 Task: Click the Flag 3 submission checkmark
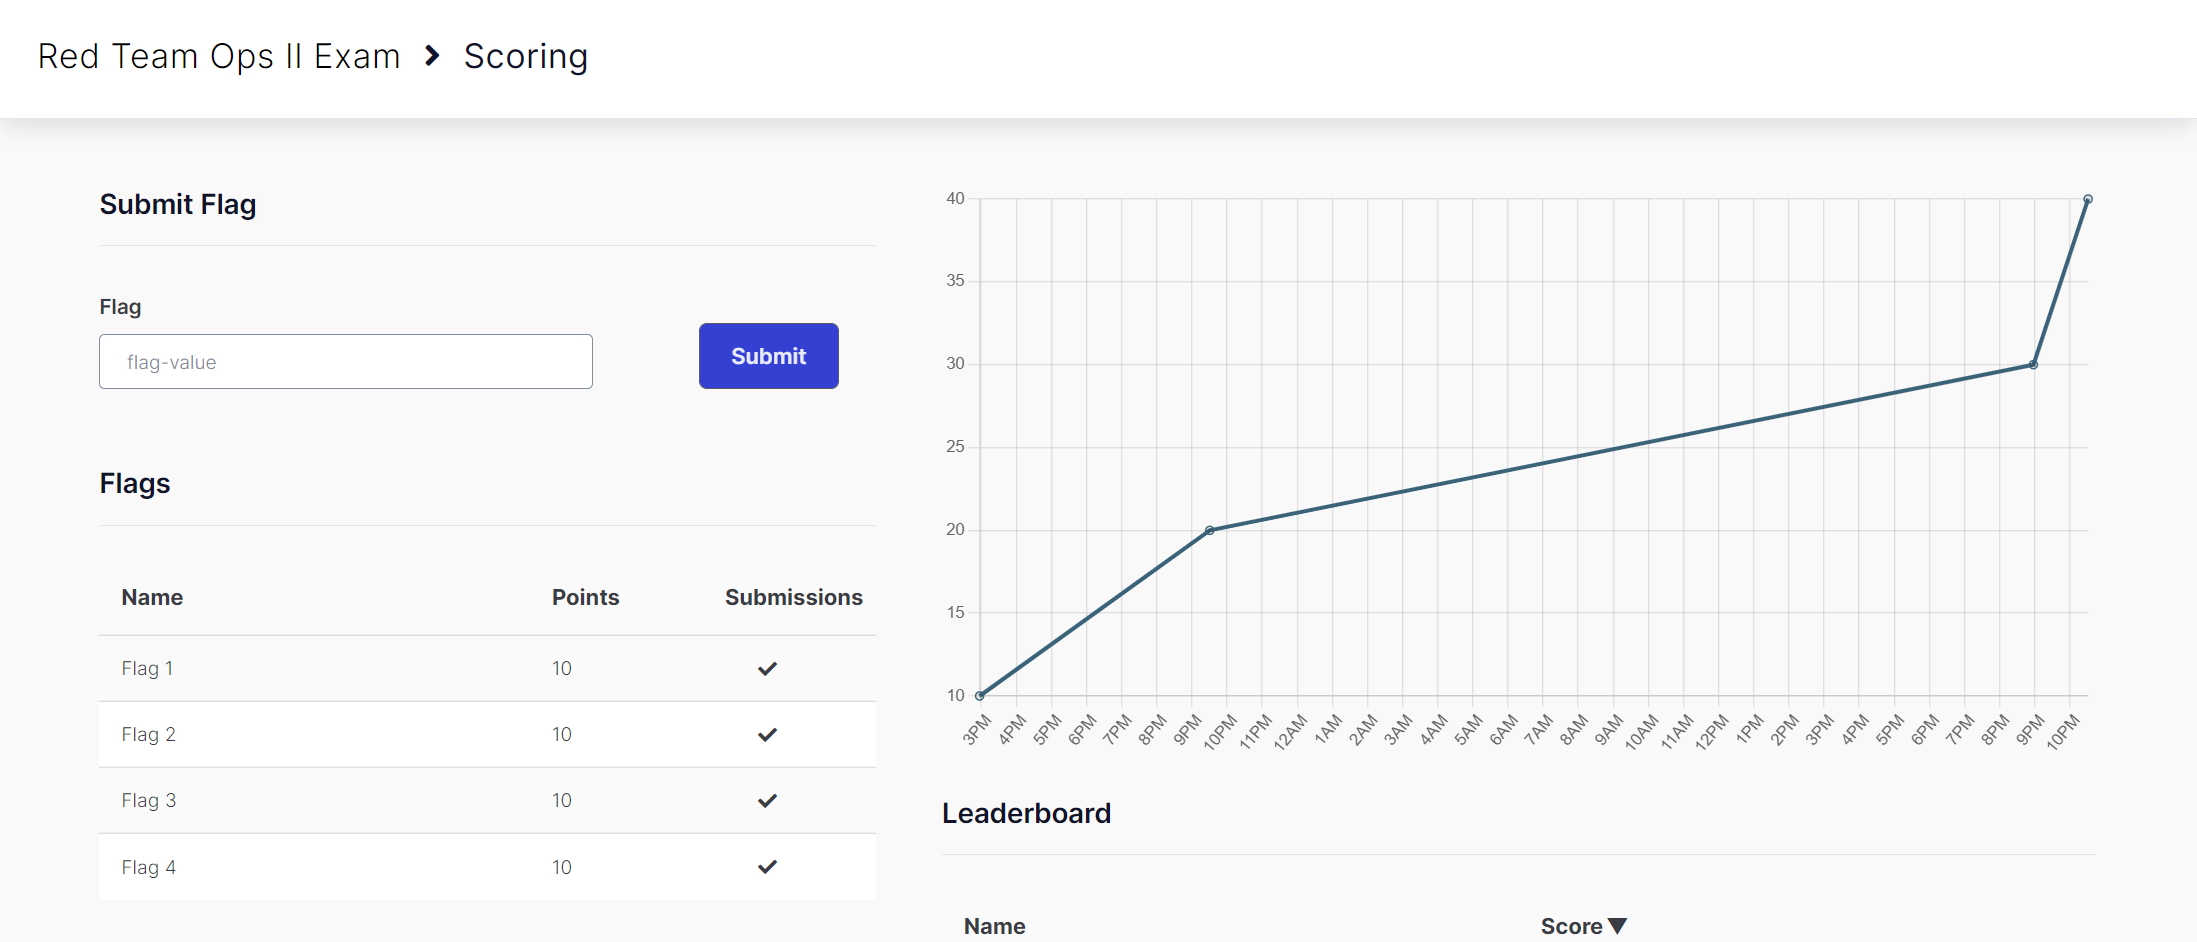click(767, 801)
